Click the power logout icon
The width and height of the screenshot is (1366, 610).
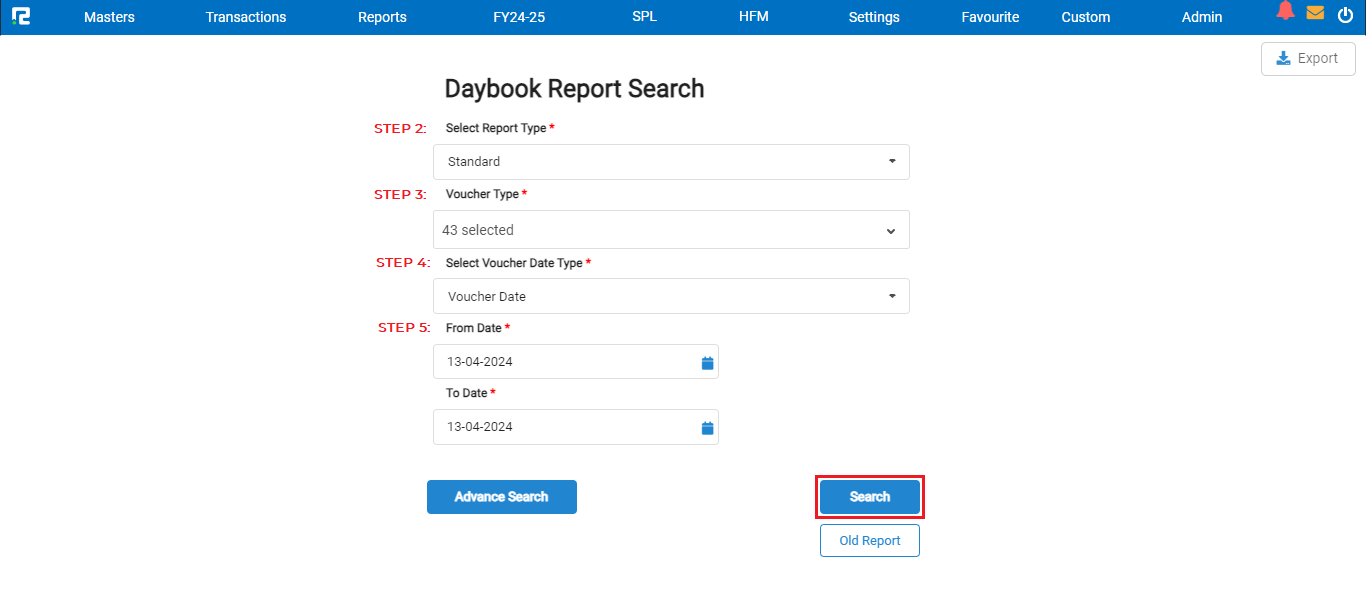(x=1345, y=14)
